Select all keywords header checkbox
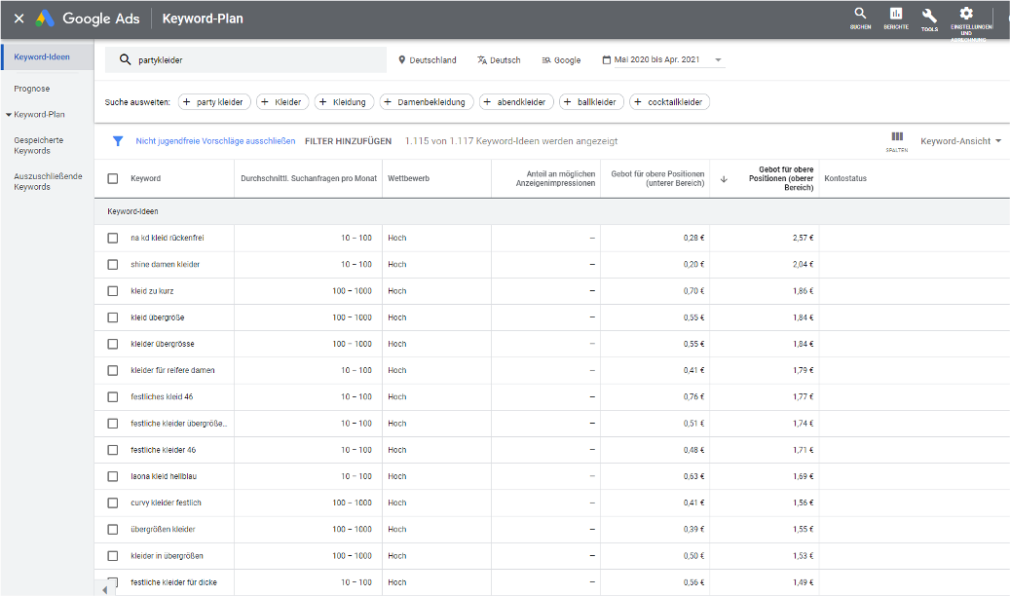 (113, 178)
